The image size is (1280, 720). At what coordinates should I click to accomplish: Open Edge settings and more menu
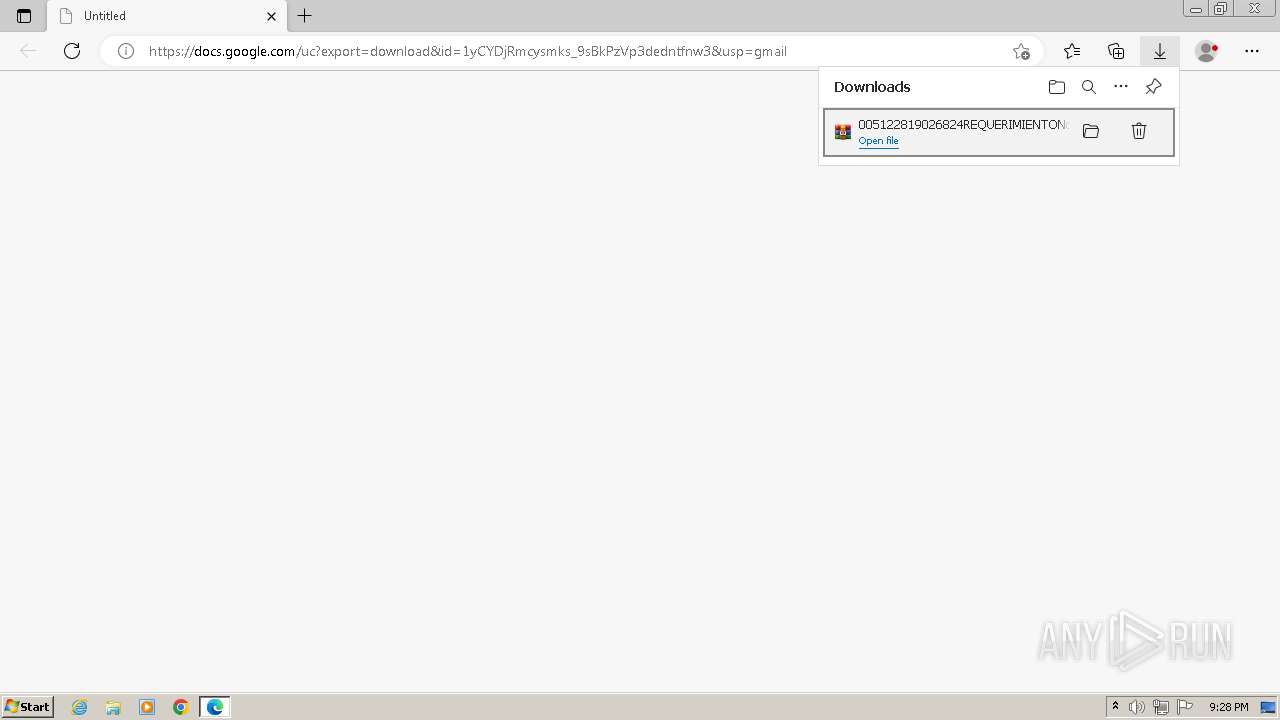point(1252,51)
